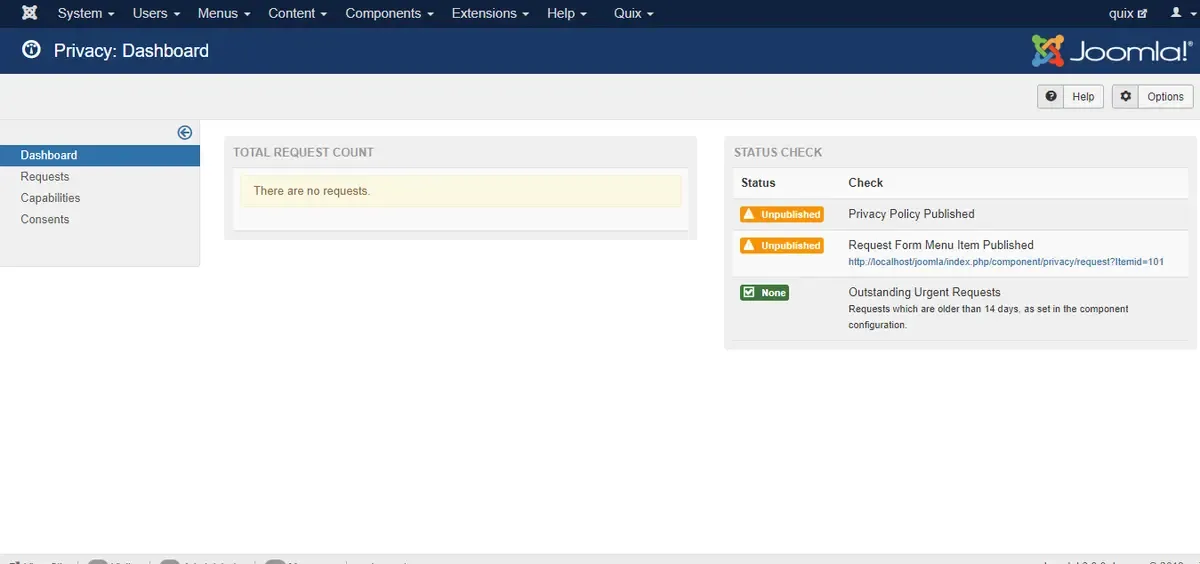Open the Content menu
The height and width of the screenshot is (564, 1200).
(297, 13)
